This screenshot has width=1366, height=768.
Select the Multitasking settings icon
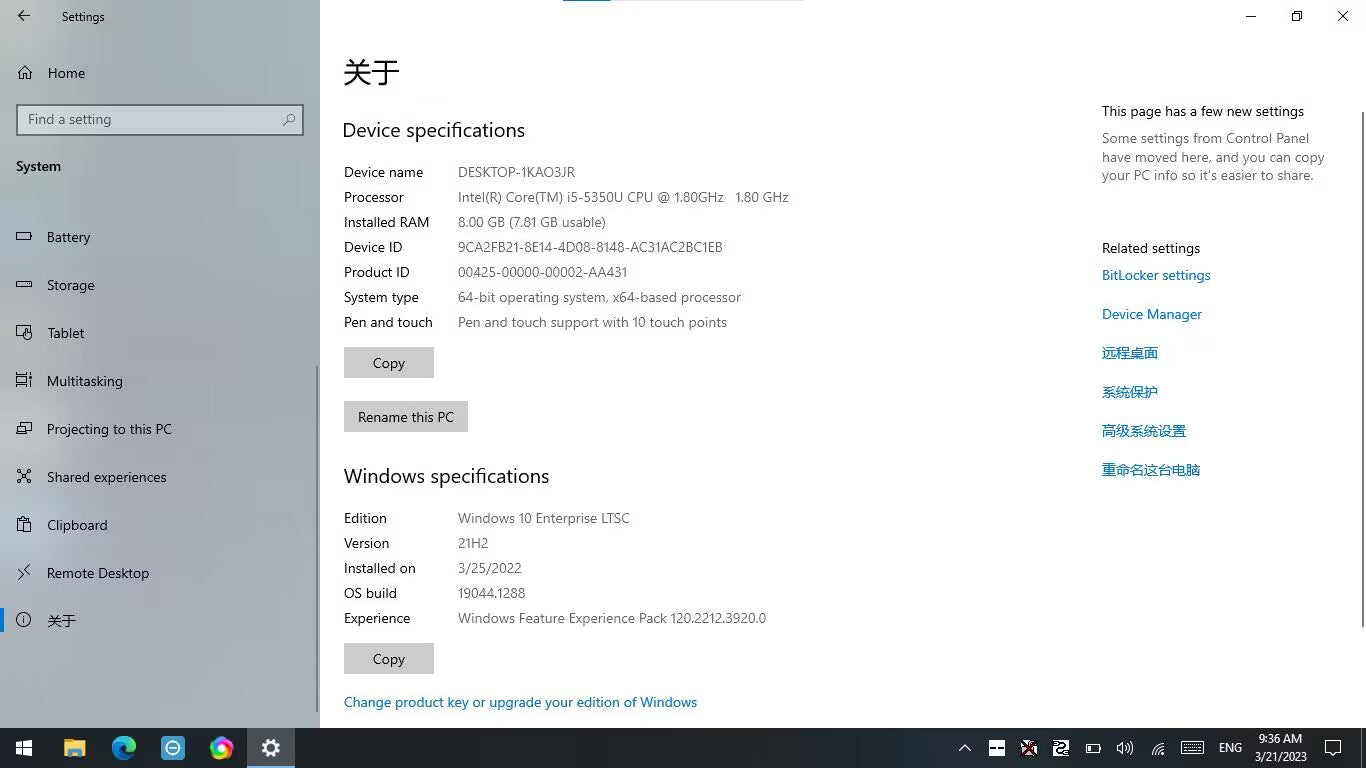point(23,381)
